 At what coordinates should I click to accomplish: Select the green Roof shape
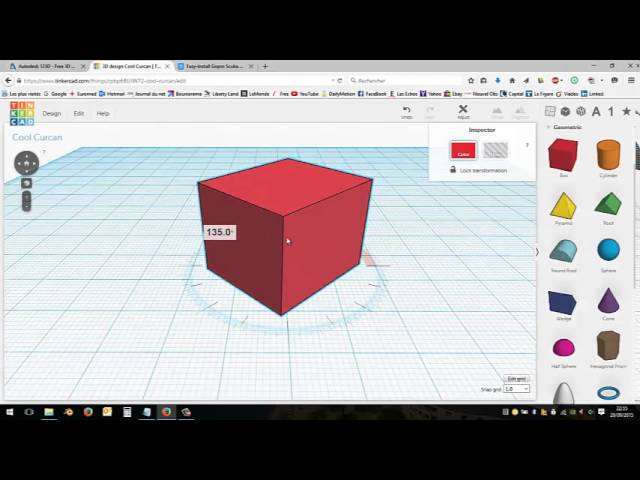[608, 204]
